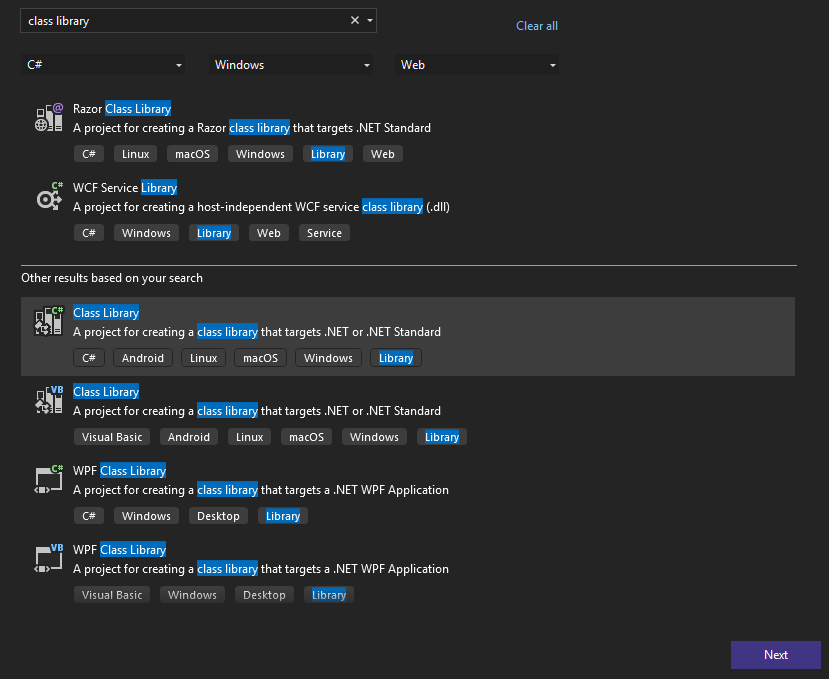This screenshot has width=829, height=679.
Task: Click the Razor Class Library template icon
Action: 49,117
